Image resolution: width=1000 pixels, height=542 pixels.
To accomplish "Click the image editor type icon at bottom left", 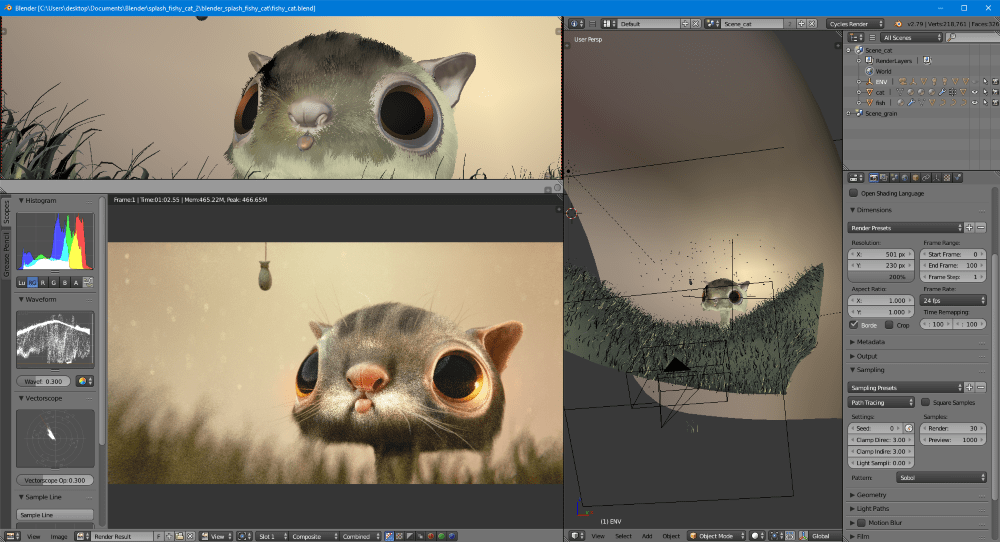I will 11,536.
